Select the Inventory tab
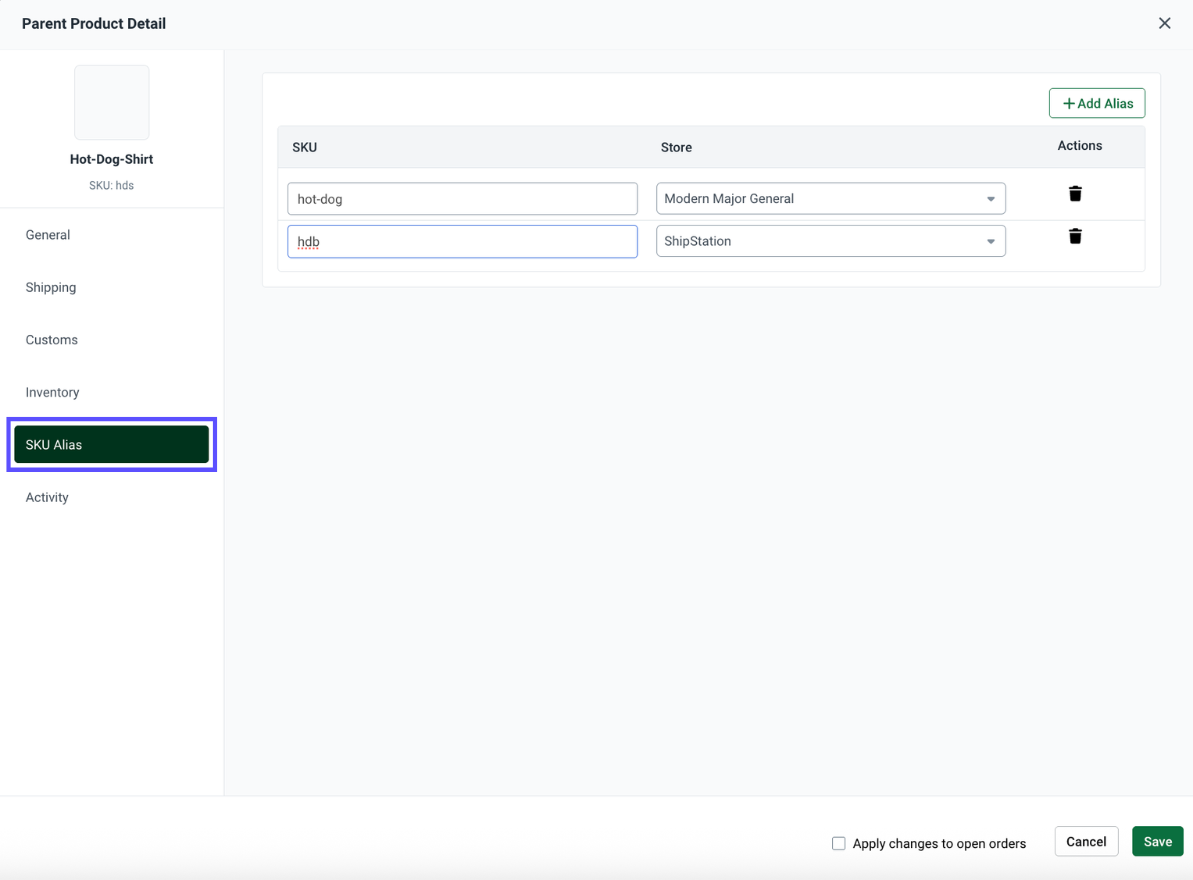 [111, 392]
